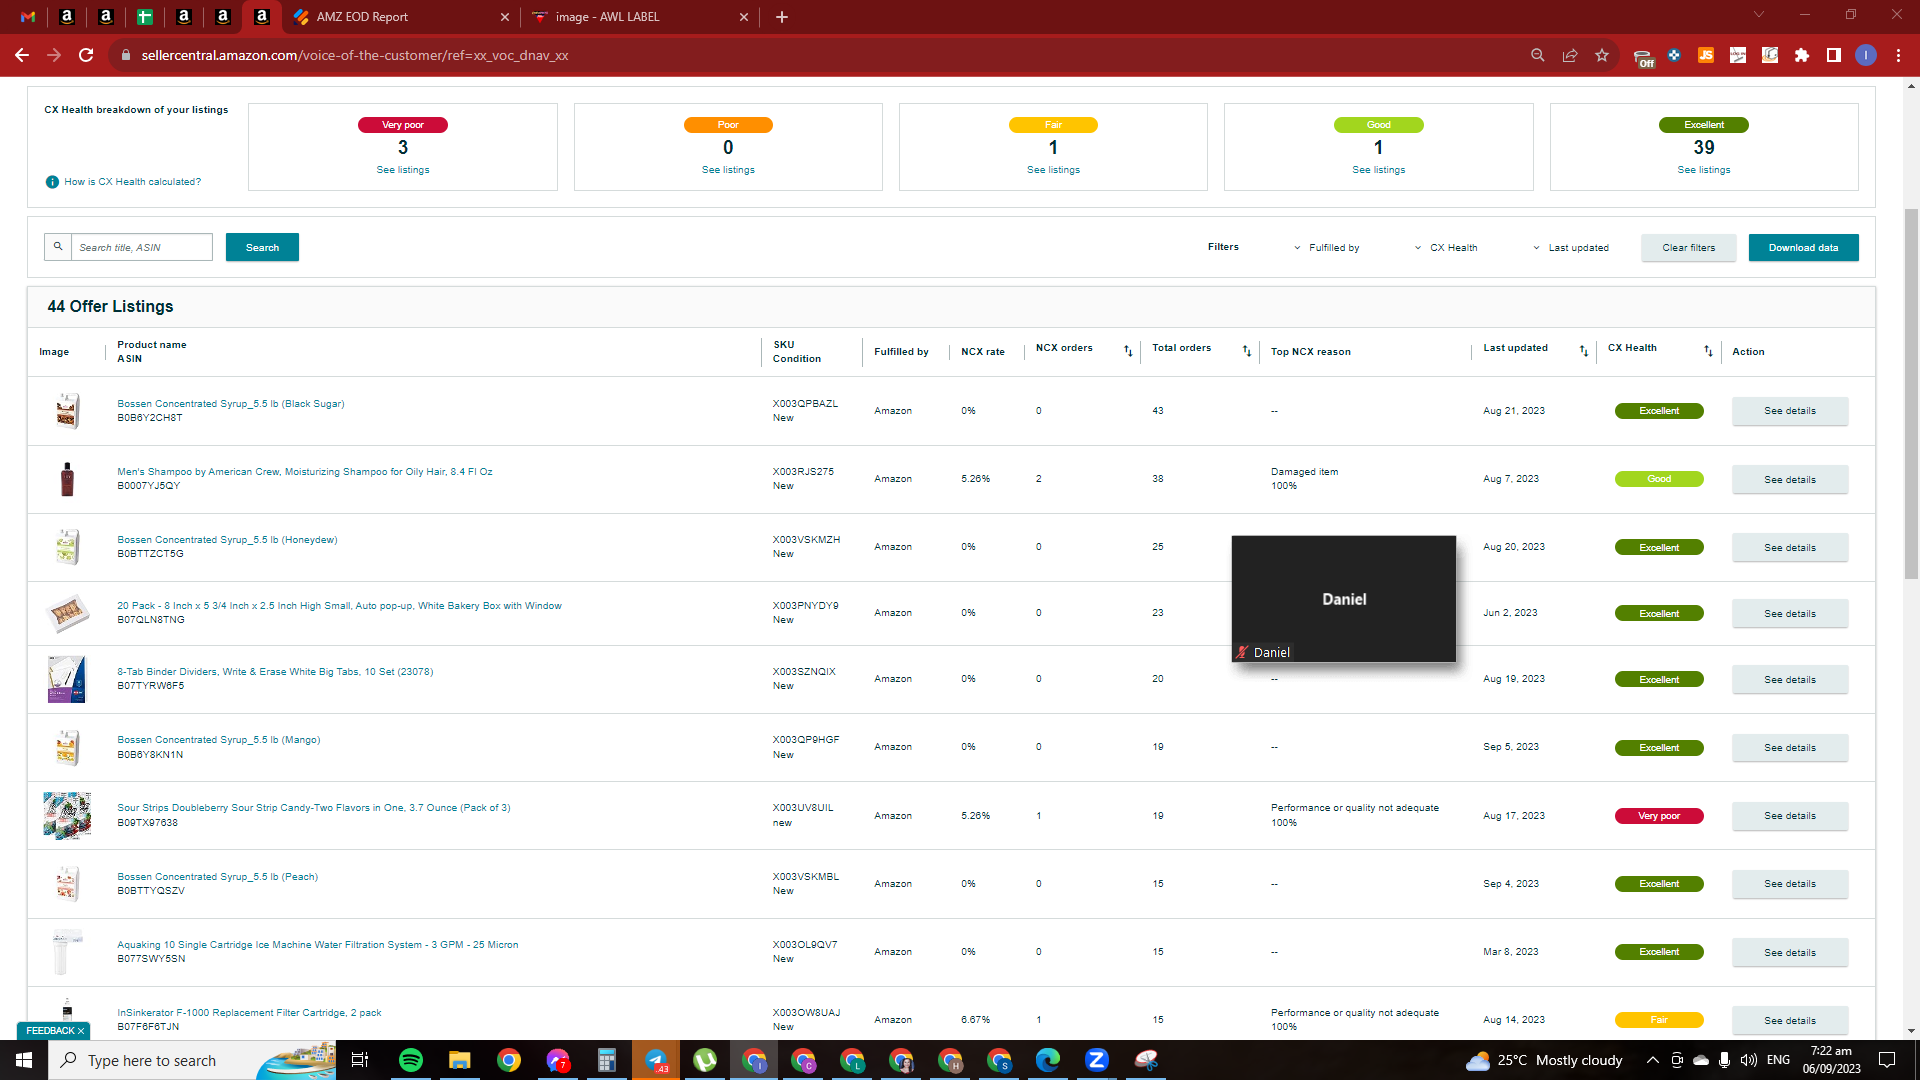Sort by CX Health column
Screen dimensions: 1920x1080
pyautogui.click(x=1708, y=351)
